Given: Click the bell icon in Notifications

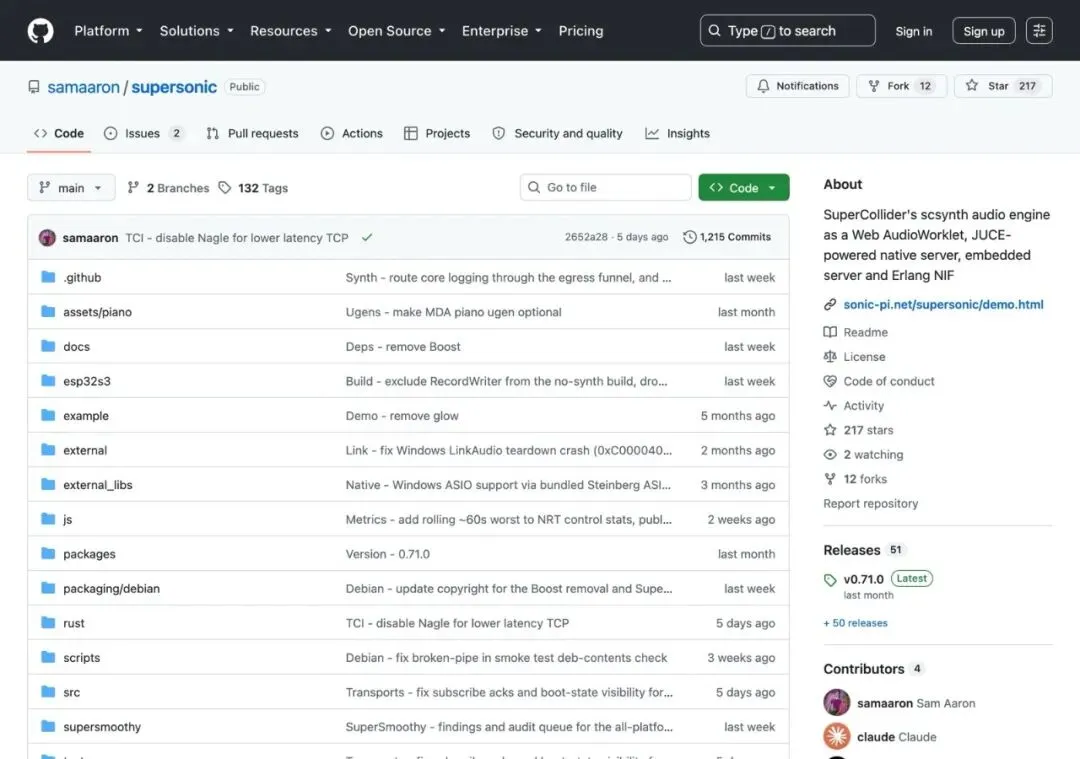Looking at the screenshot, I should click(x=763, y=86).
